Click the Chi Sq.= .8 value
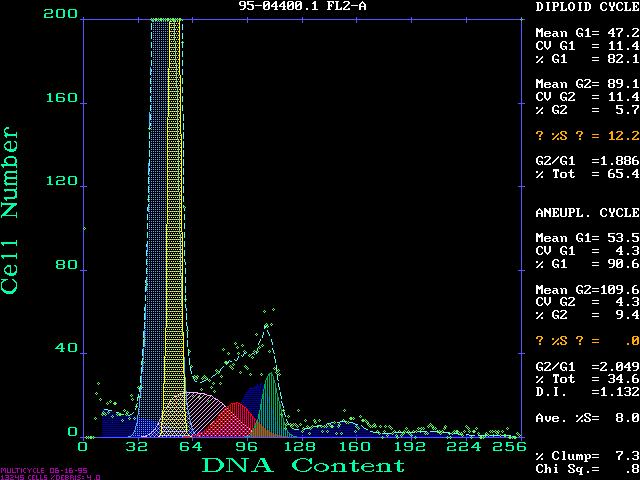 pos(587,469)
